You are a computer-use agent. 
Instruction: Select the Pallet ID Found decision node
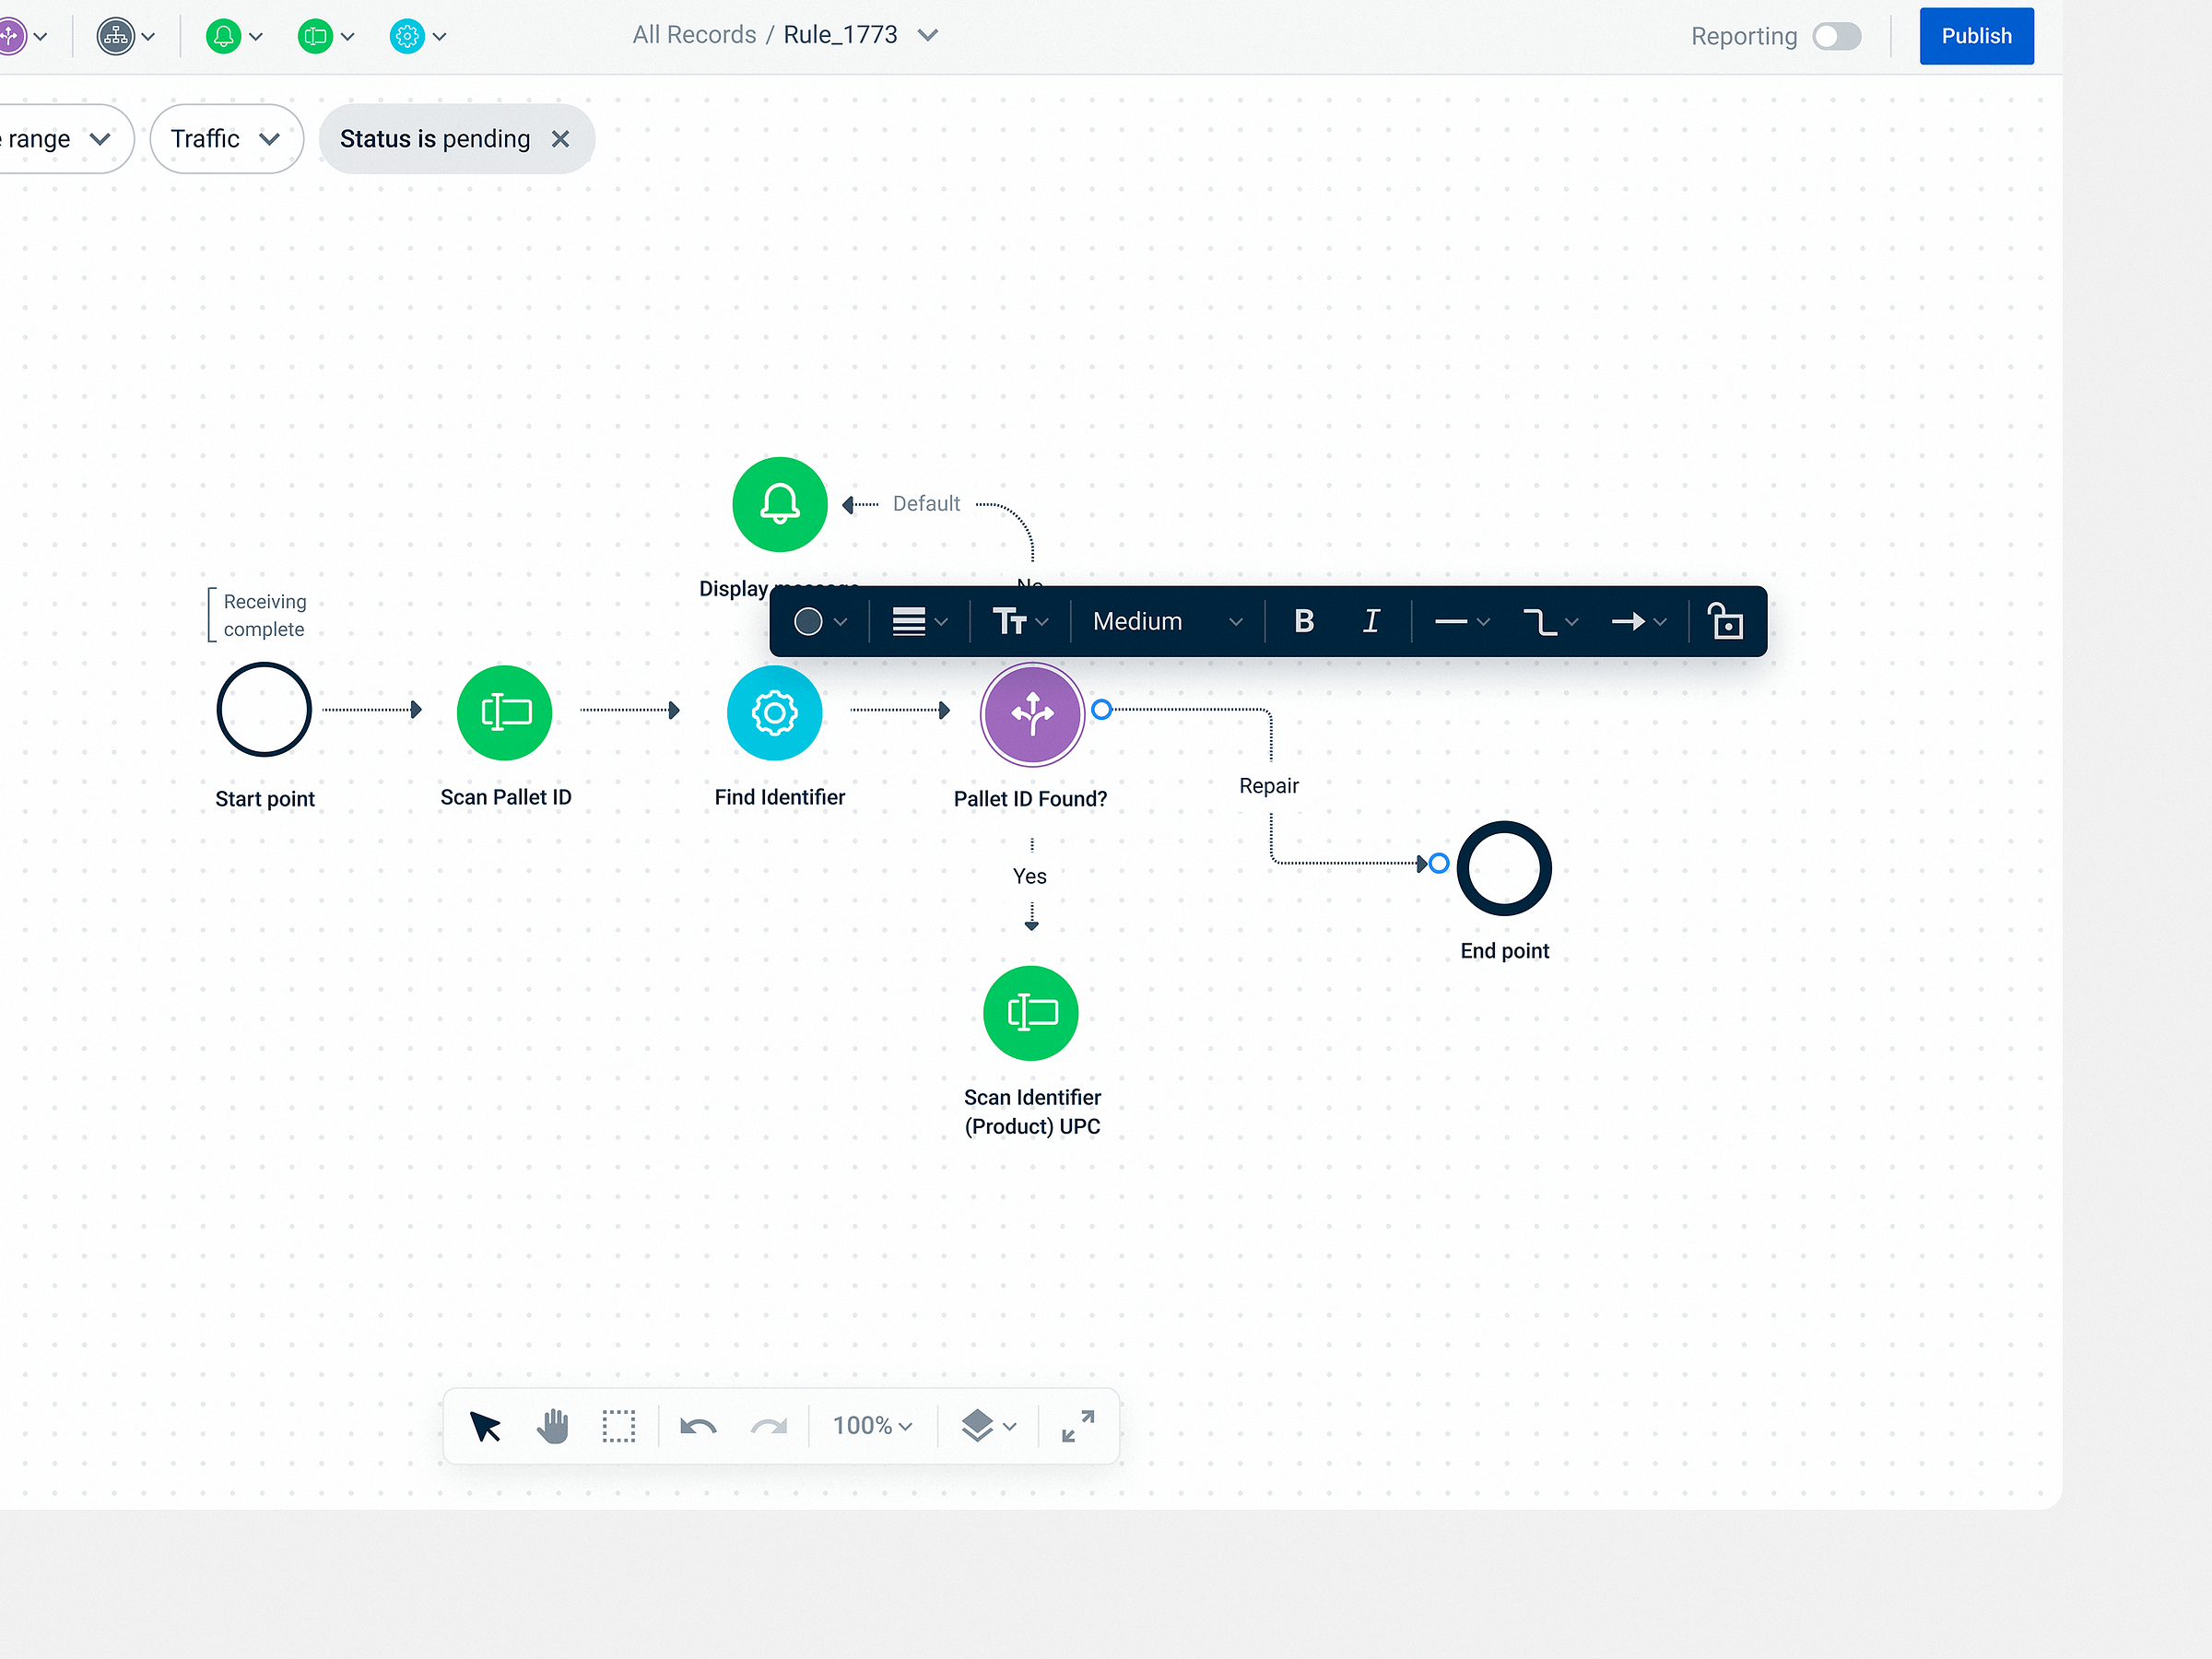coord(1031,713)
